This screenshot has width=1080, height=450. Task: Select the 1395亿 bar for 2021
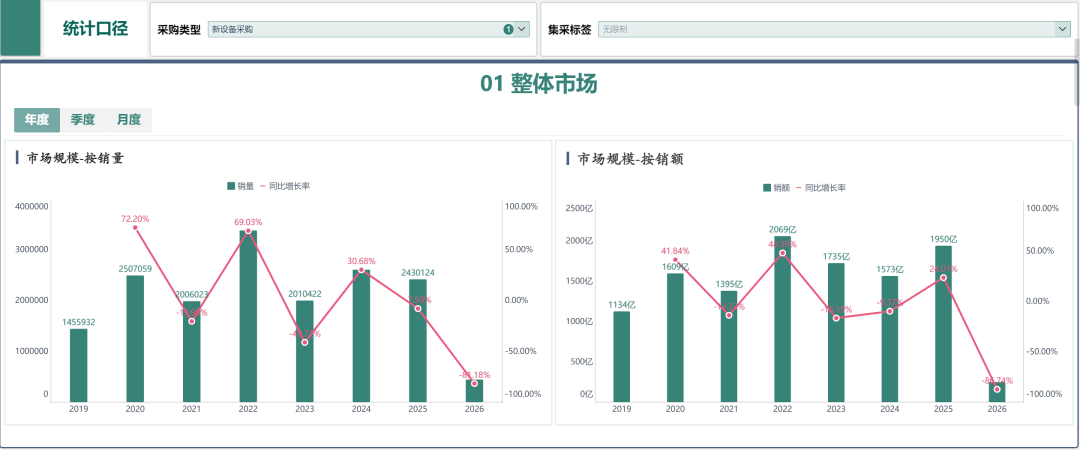(x=729, y=346)
